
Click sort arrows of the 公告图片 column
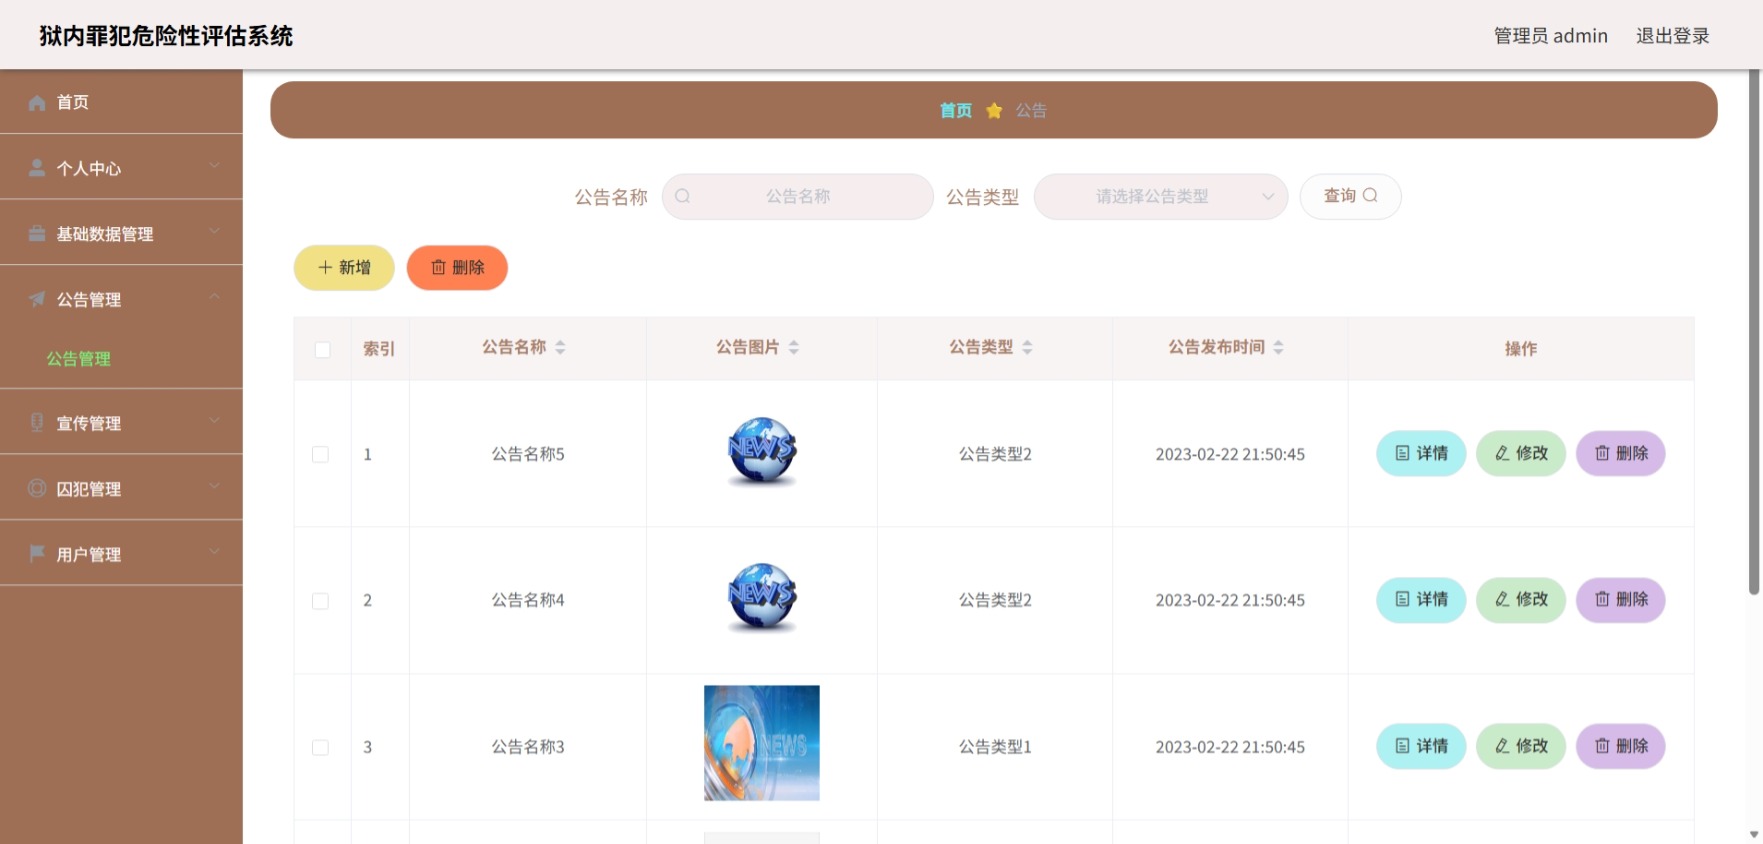tap(794, 347)
